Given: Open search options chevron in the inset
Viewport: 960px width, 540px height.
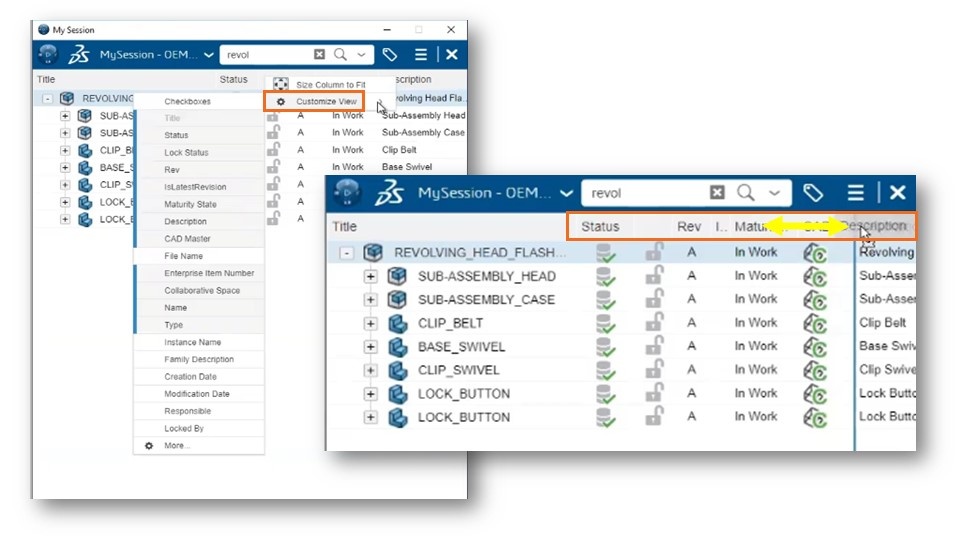Looking at the screenshot, I should (774, 193).
